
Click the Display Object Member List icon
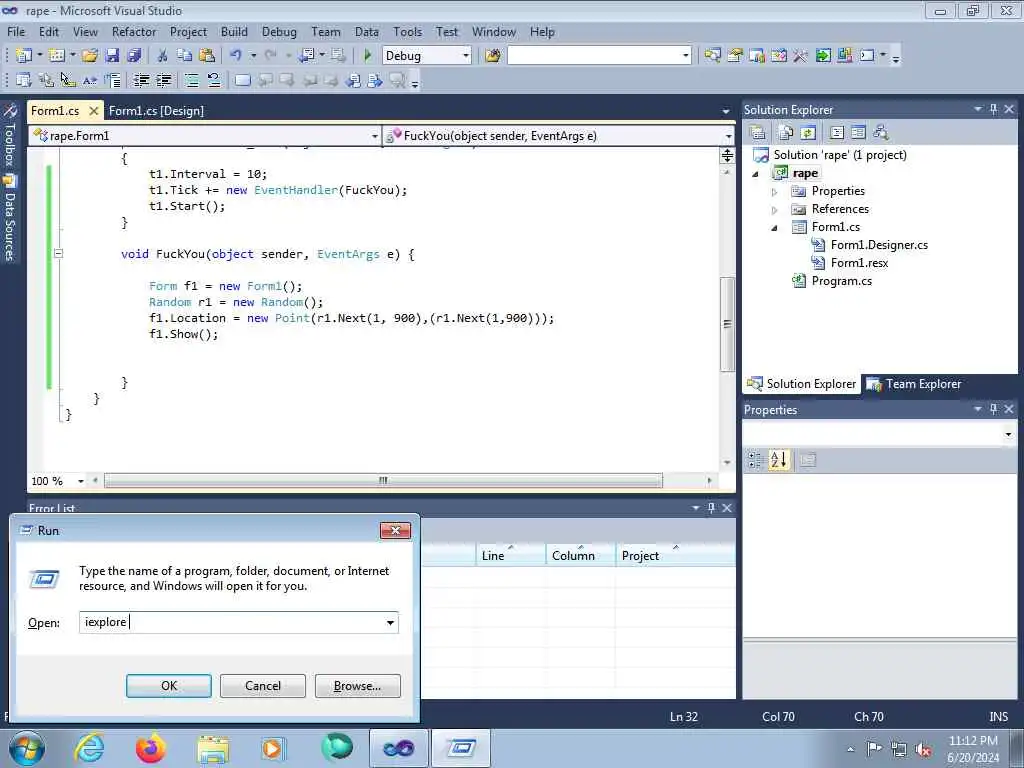(24, 80)
